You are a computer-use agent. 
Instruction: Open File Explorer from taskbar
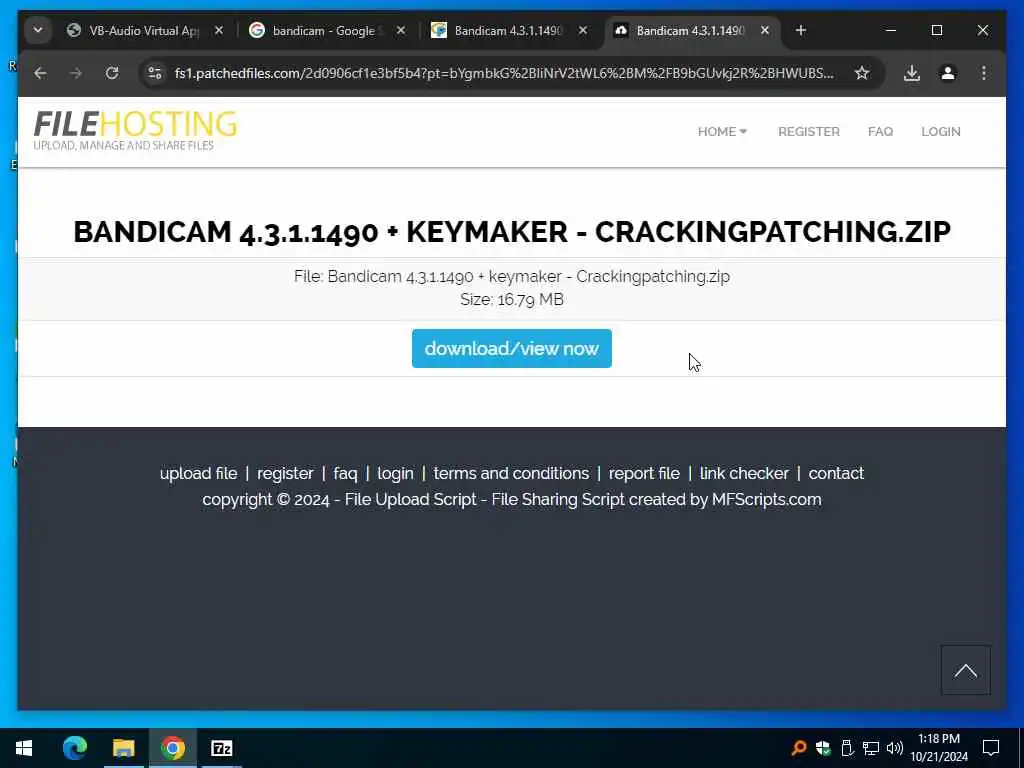pyautogui.click(x=123, y=748)
